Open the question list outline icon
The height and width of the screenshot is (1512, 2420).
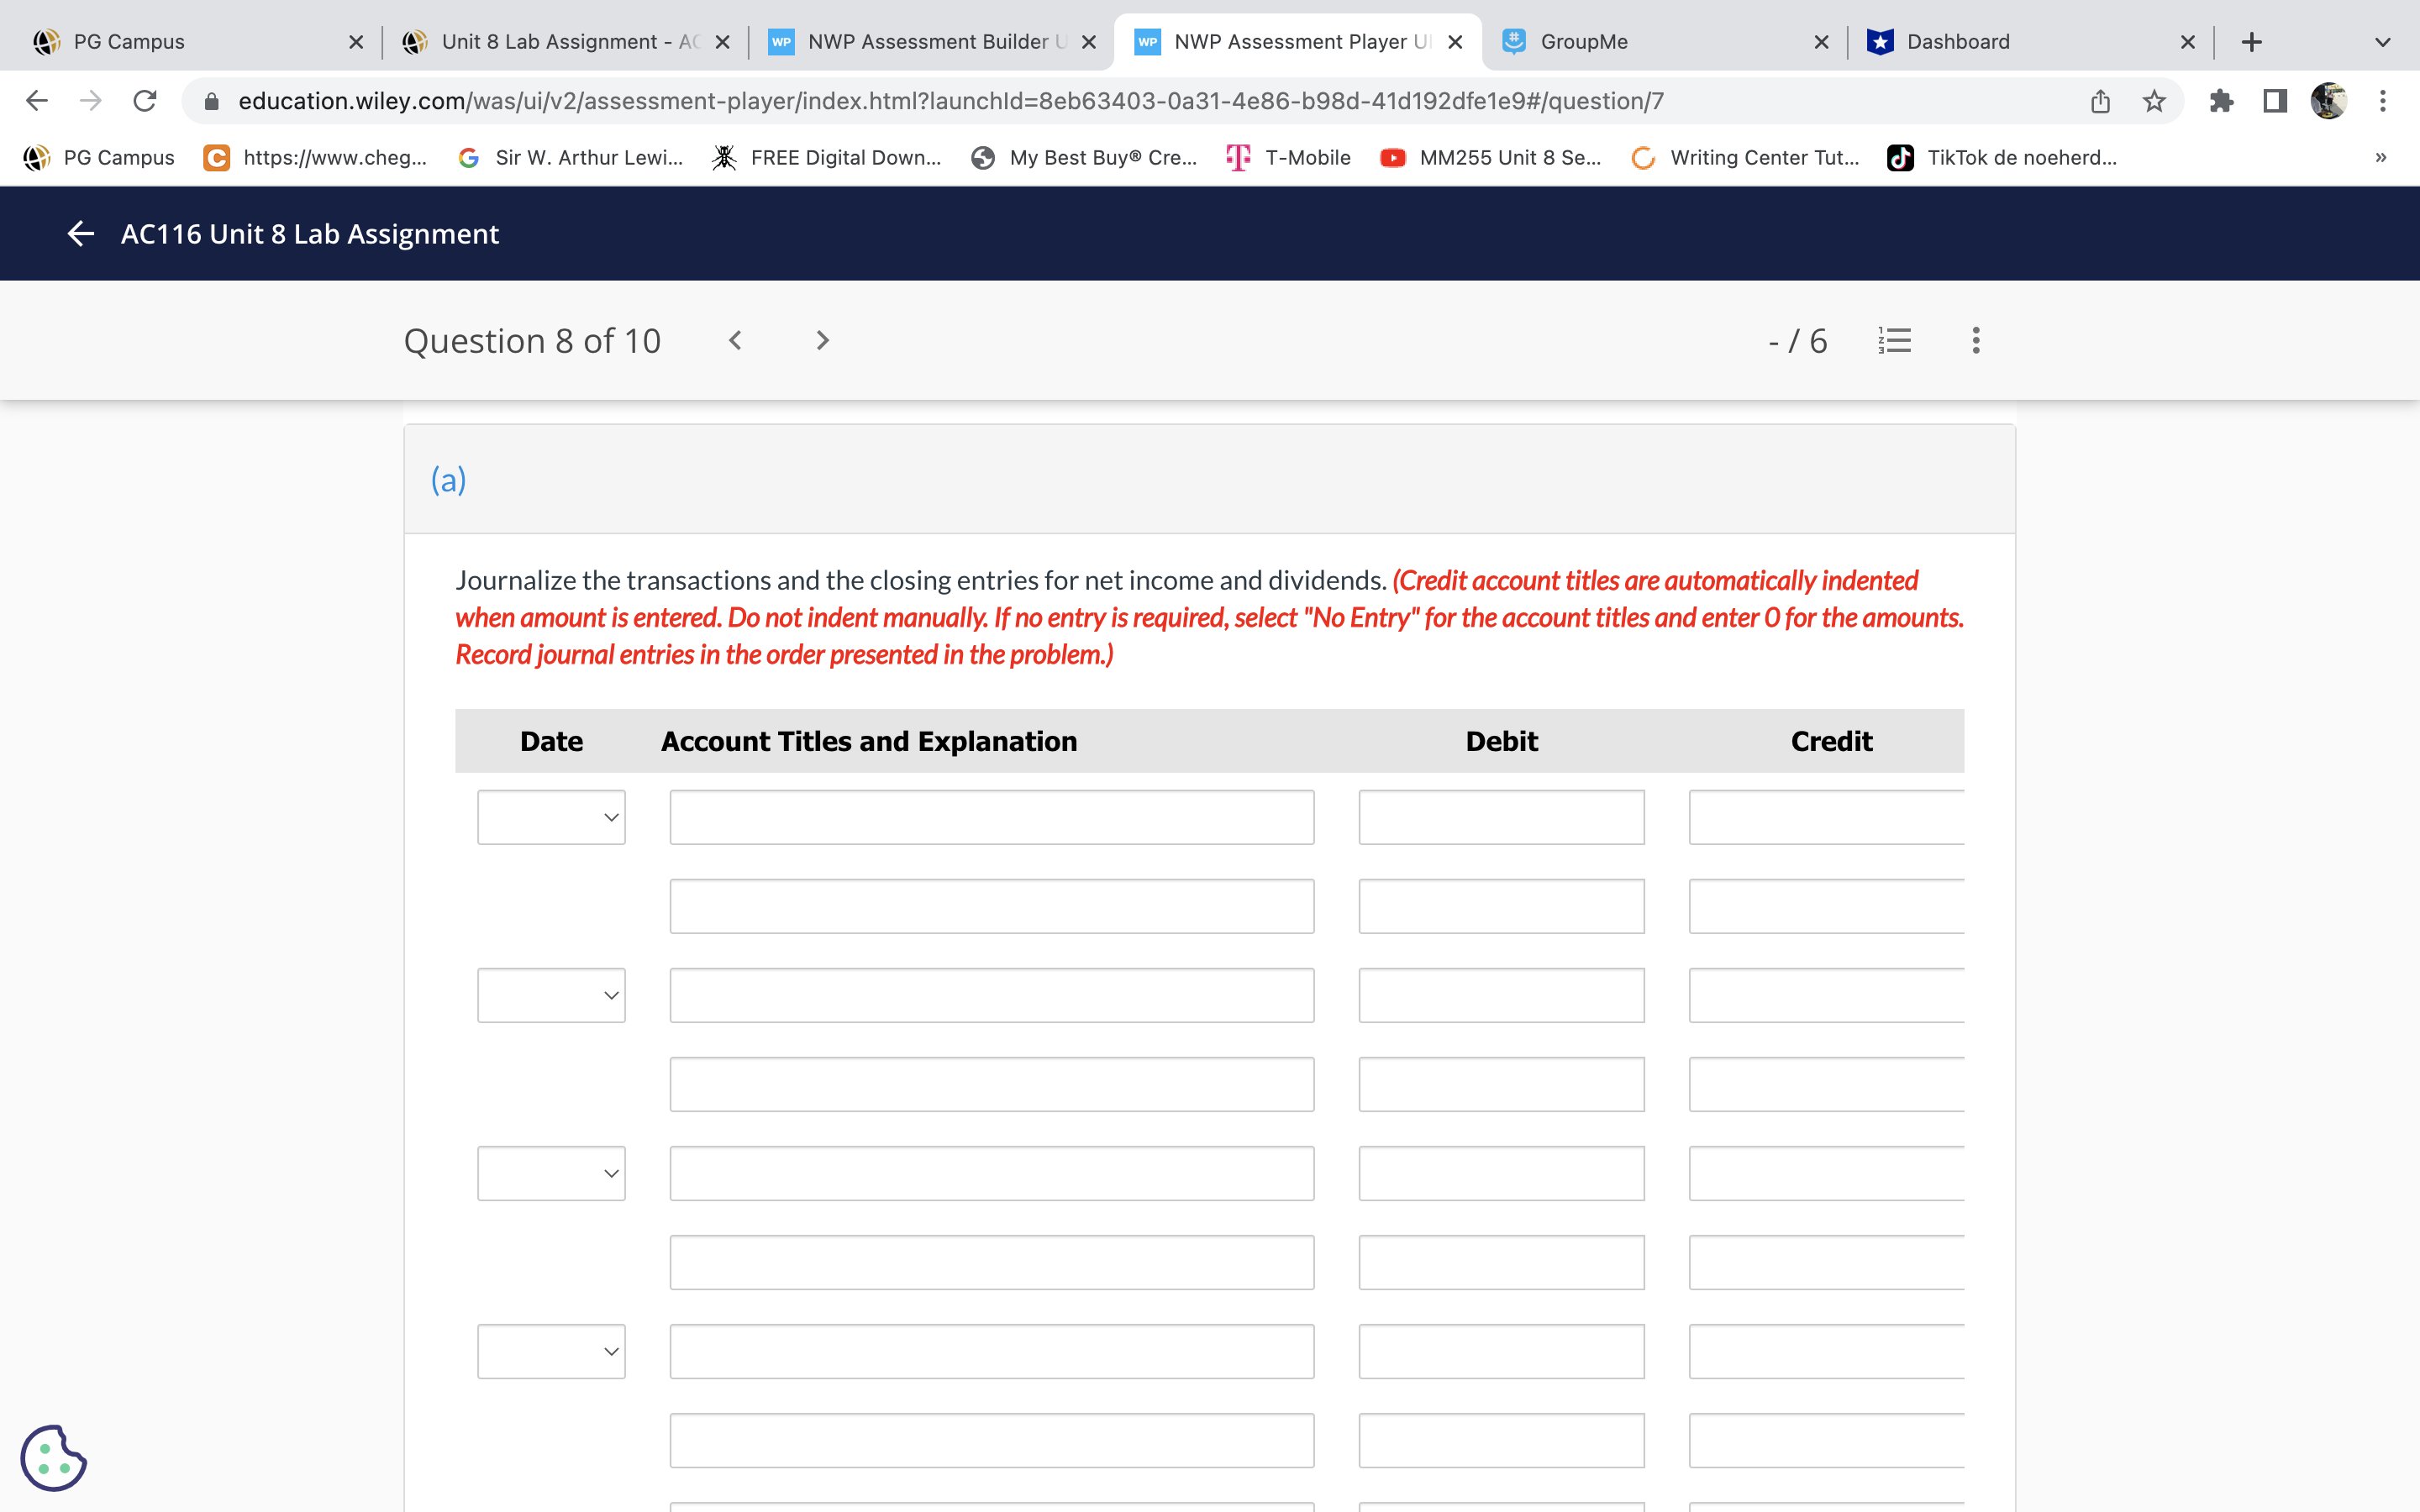1895,340
